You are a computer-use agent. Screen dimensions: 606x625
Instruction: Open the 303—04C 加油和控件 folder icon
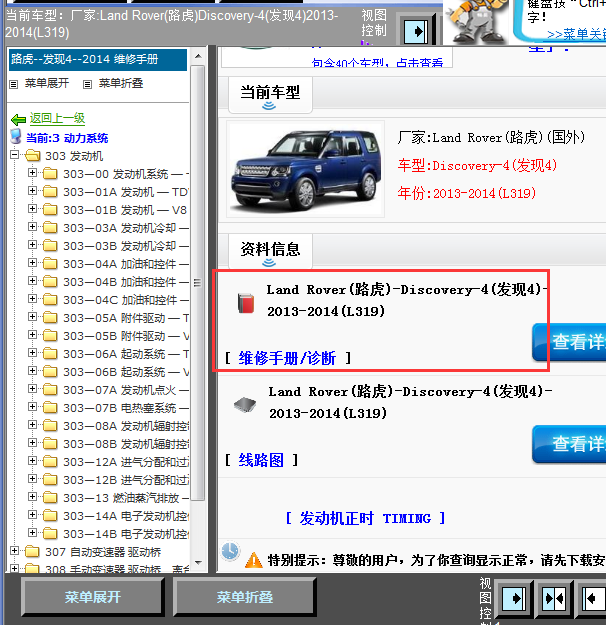click(x=50, y=299)
